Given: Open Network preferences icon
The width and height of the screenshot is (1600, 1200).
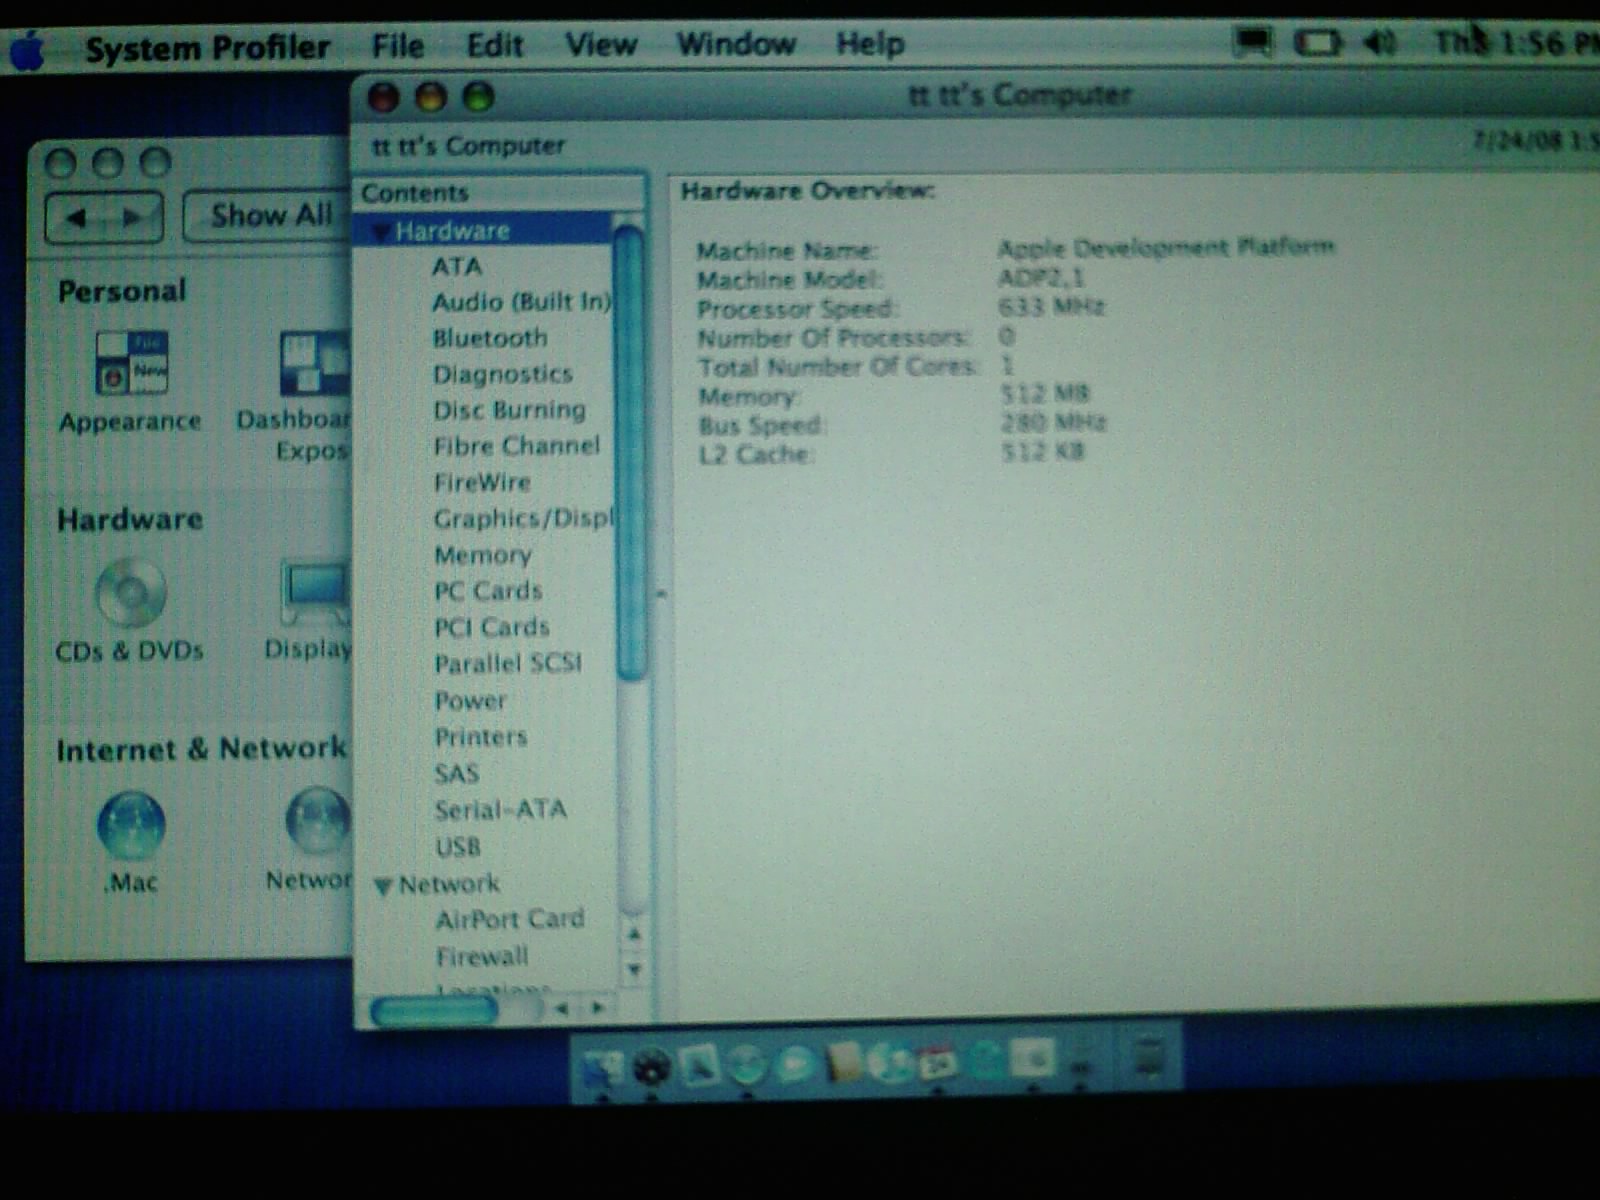Looking at the screenshot, I should (318, 822).
